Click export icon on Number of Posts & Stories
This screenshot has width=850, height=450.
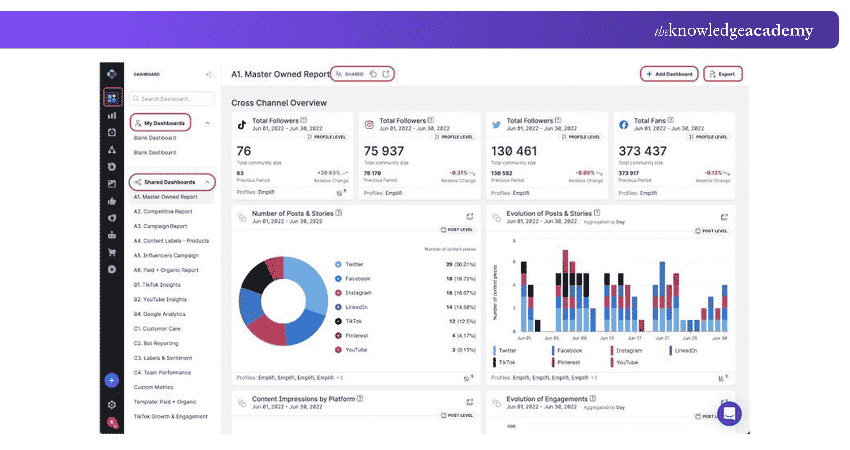click(469, 216)
